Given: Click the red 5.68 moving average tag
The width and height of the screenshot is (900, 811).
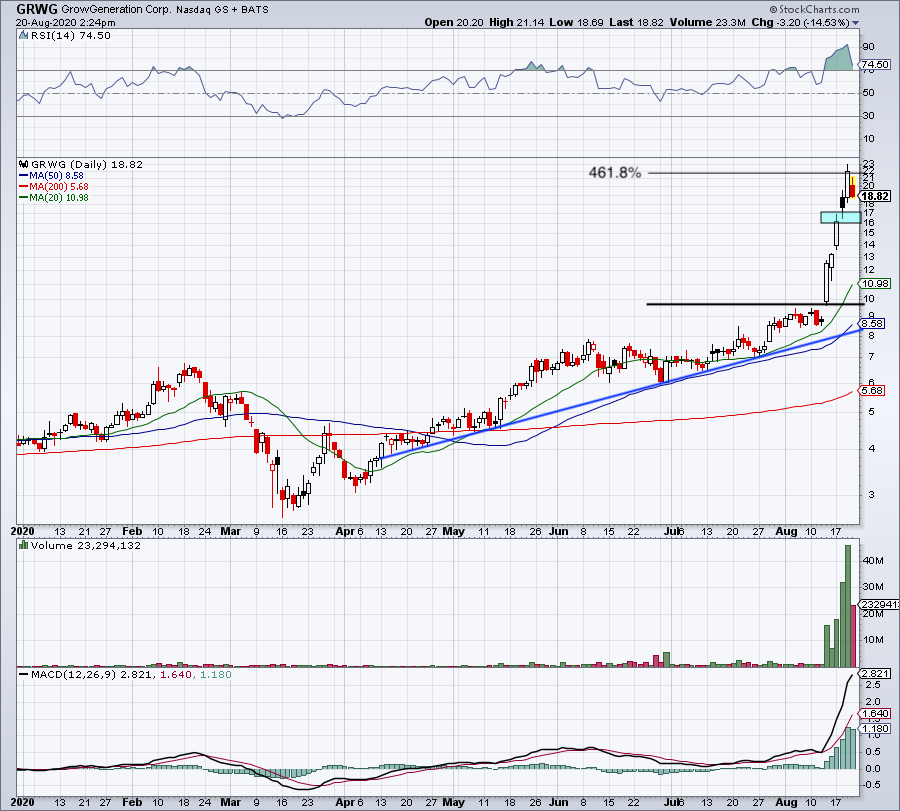Looking at the screenshot, I should pos(872,391).
